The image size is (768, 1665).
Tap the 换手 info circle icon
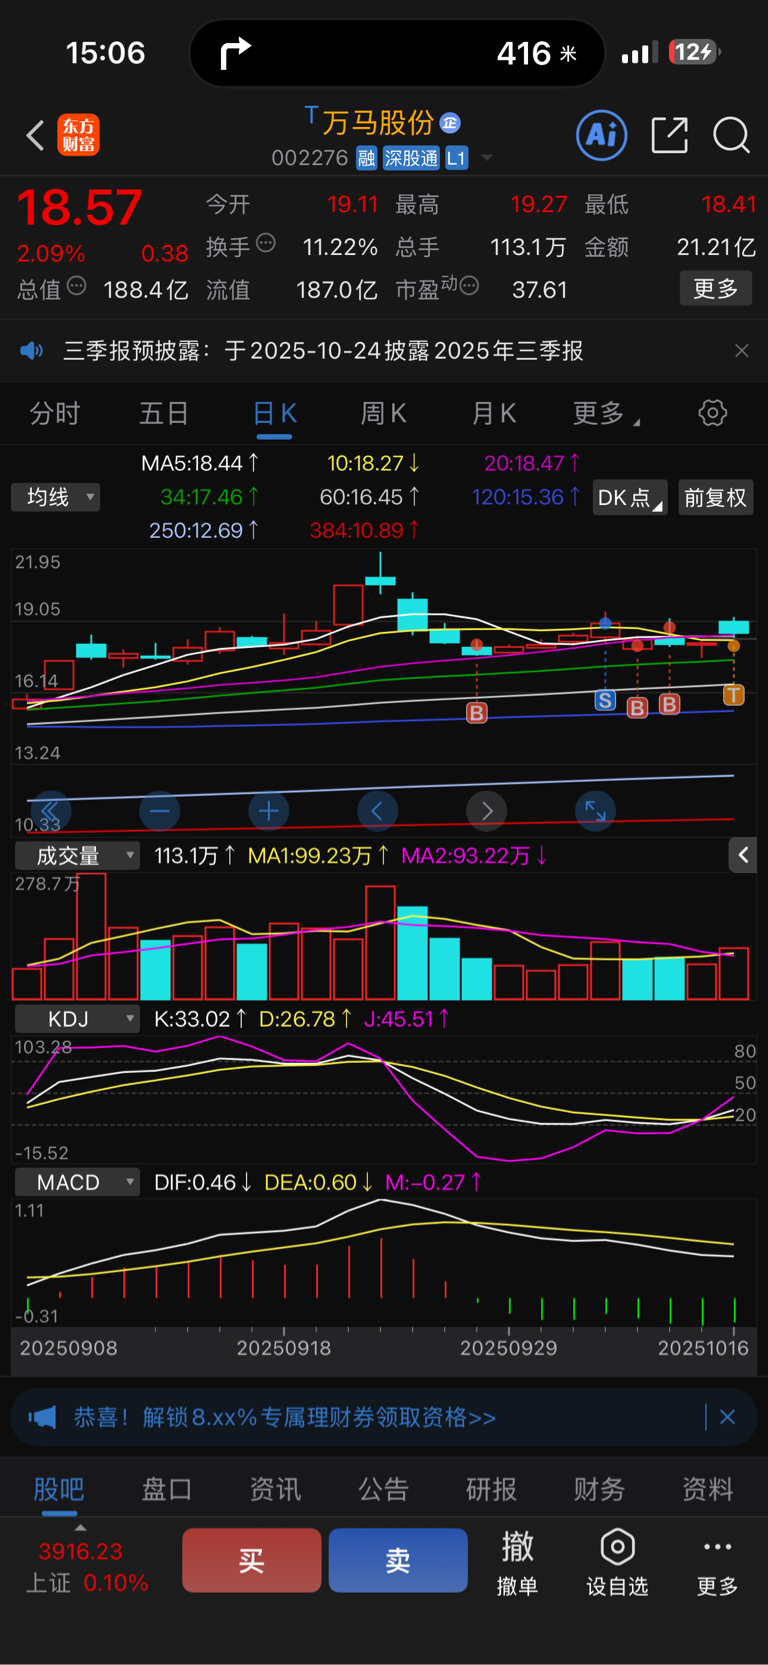tap(265, 242)
